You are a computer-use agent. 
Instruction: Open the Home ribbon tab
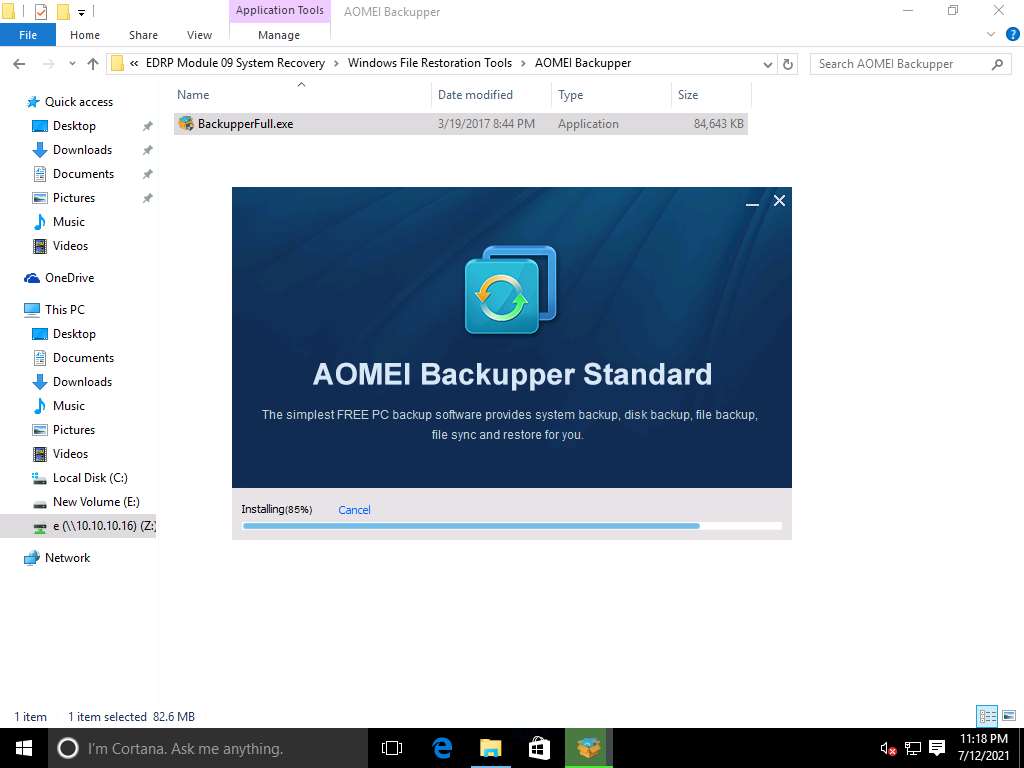[85, 35]
